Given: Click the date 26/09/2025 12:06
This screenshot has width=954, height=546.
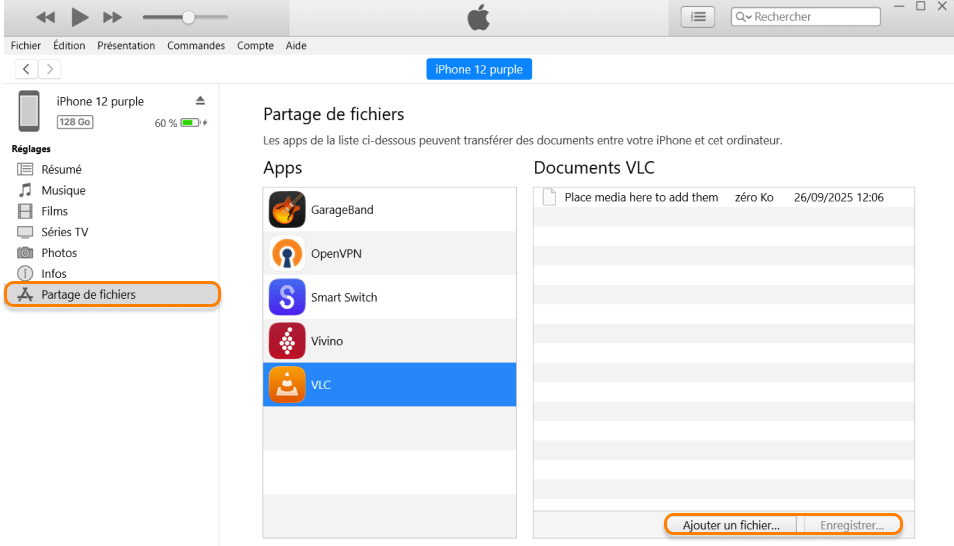Looking at the screenshot, I should [838, 197].
